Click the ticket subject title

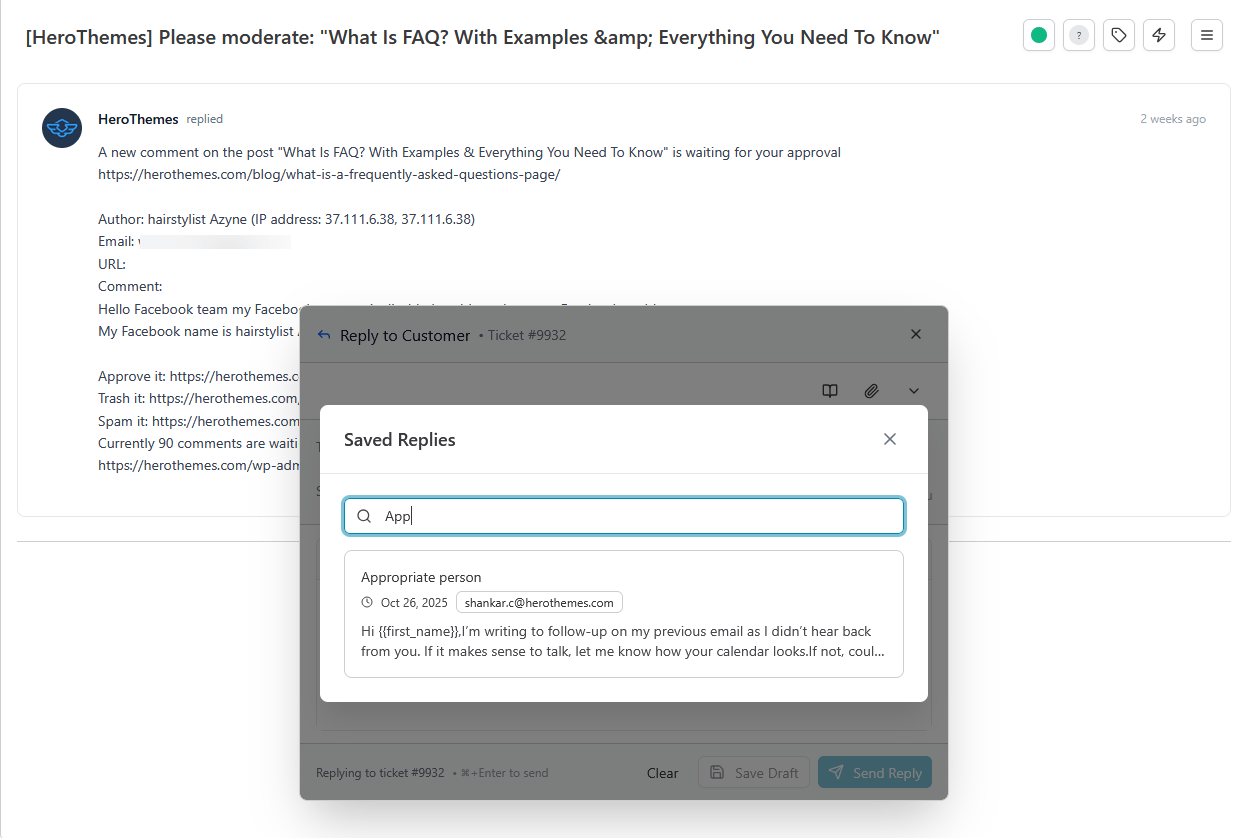coord(482,38)
